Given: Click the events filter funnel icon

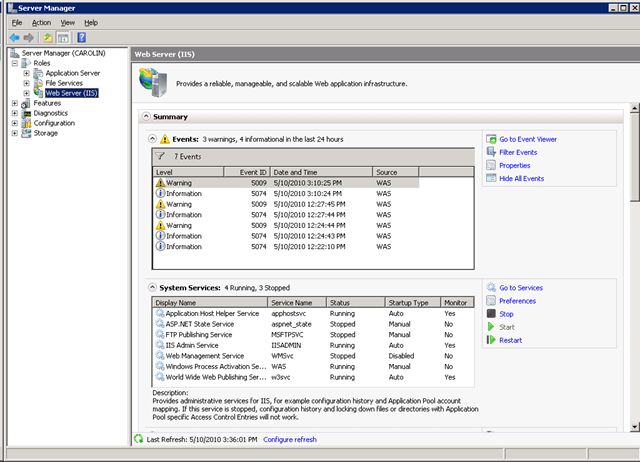Looking at the screenshot, I should [x=160, y=156].
